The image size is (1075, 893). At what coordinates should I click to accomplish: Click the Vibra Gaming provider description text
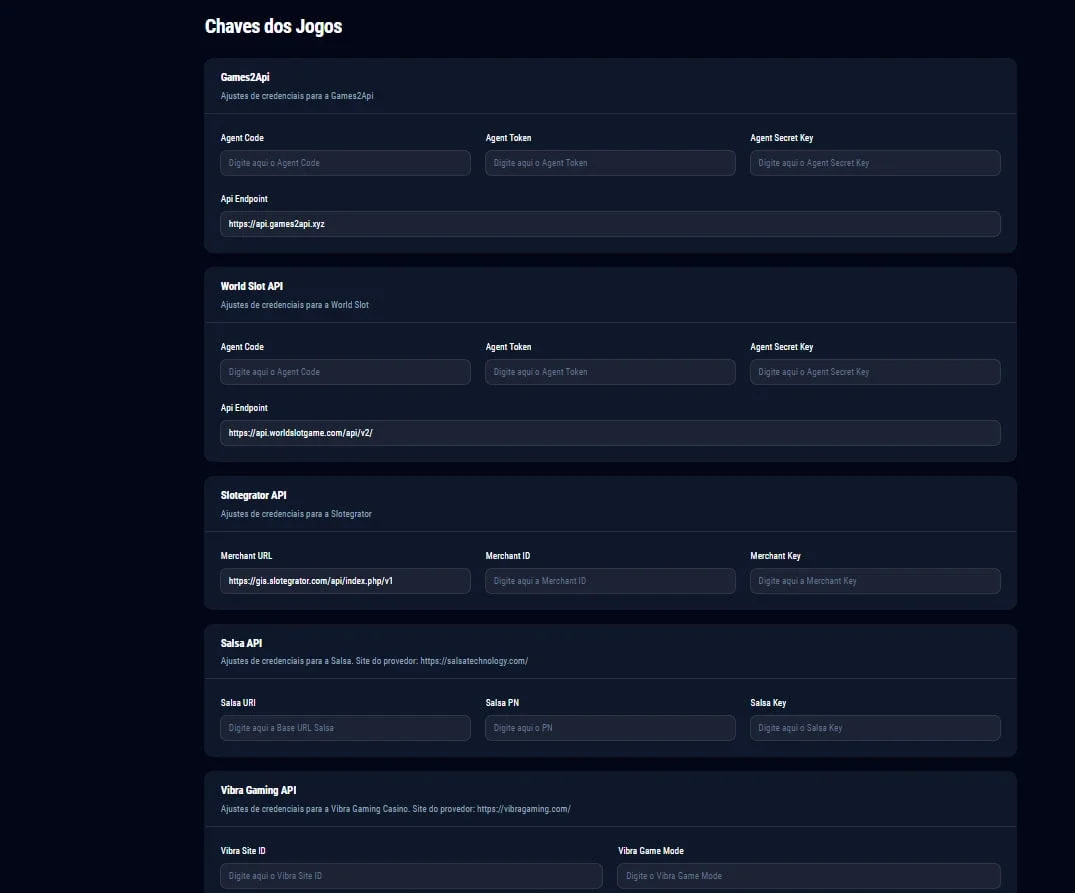pos(396,809)
